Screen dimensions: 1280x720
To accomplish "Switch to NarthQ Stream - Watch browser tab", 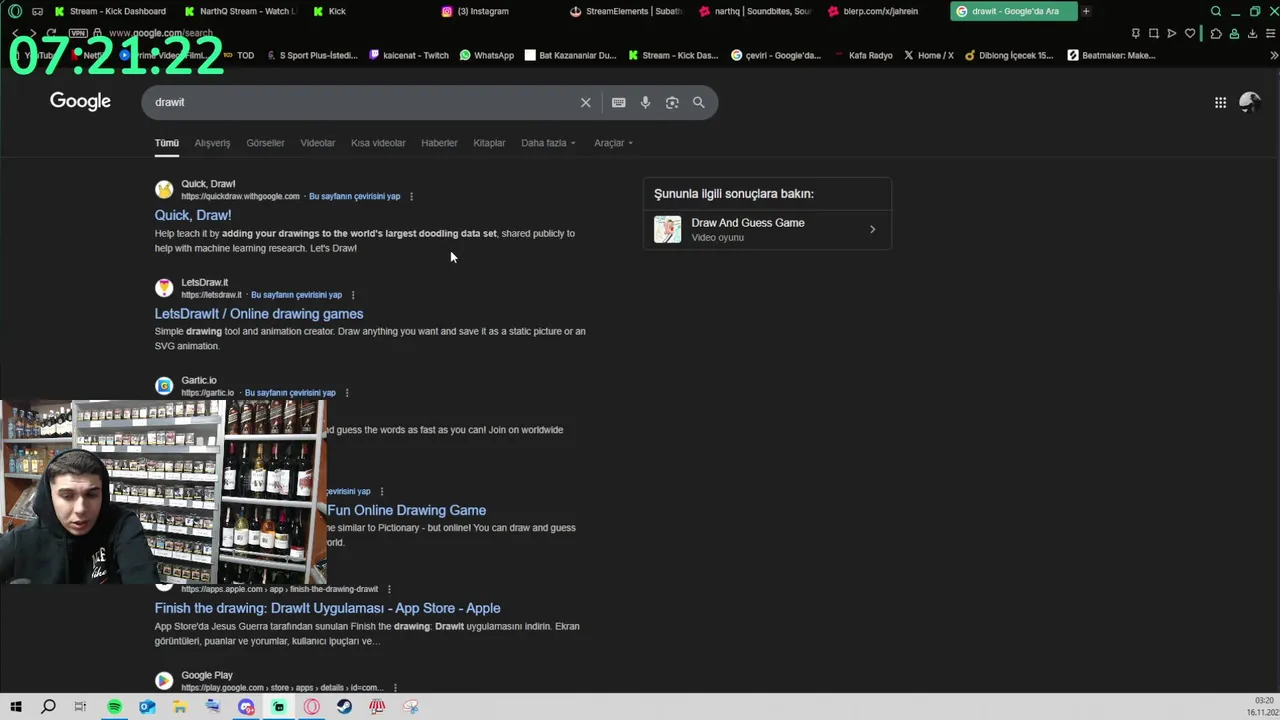I will tap(242, 11).
